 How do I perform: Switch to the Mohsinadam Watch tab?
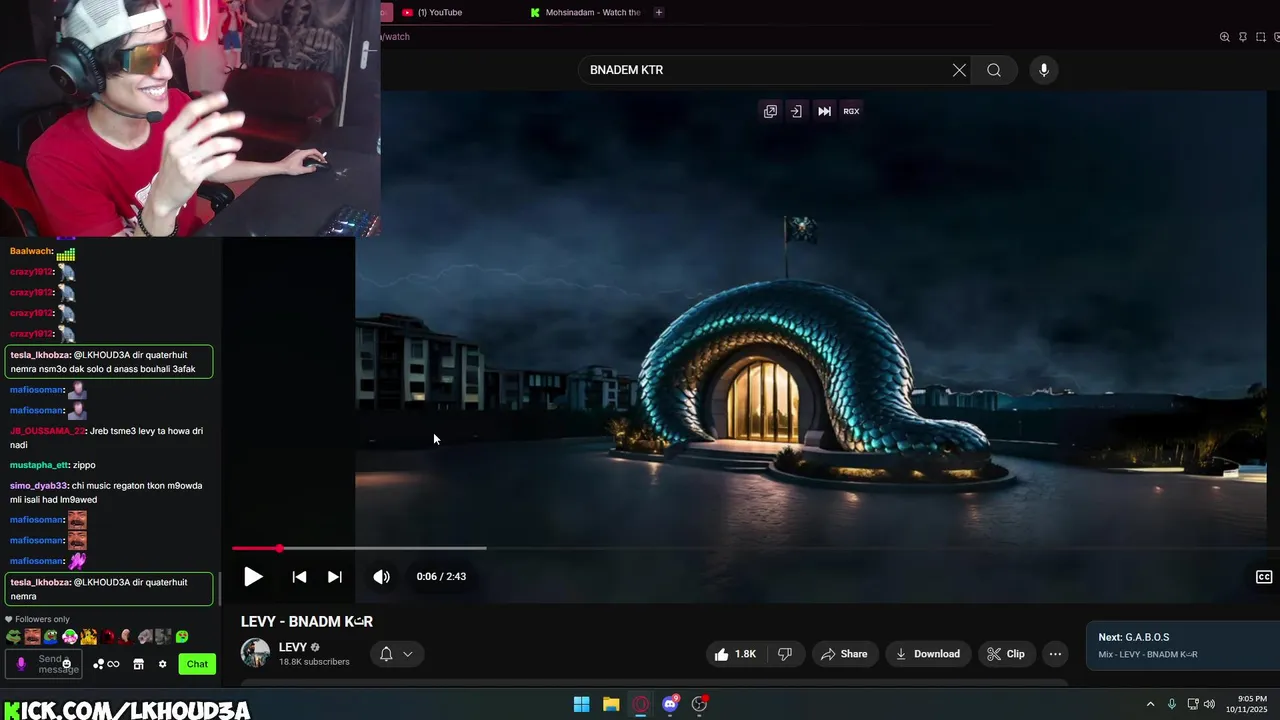click(587, 12)
